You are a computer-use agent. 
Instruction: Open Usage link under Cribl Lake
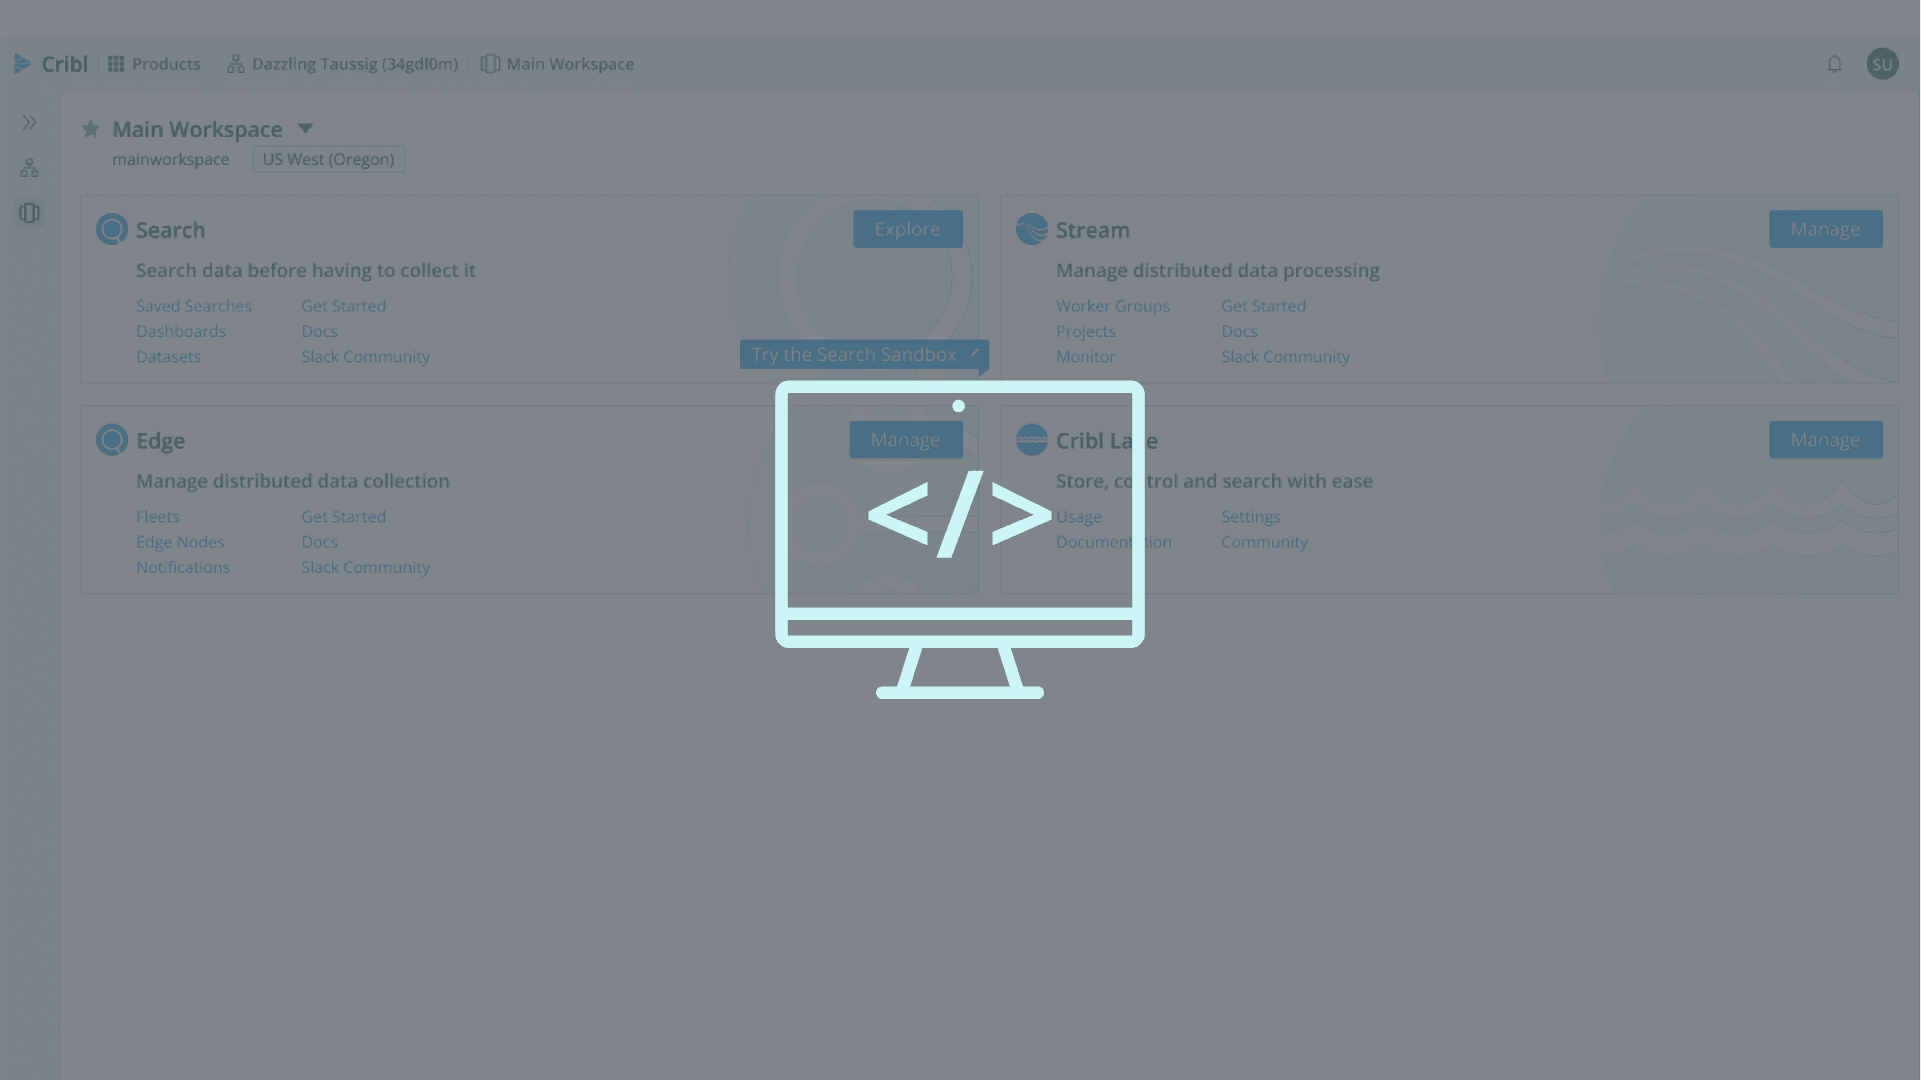1079,517
